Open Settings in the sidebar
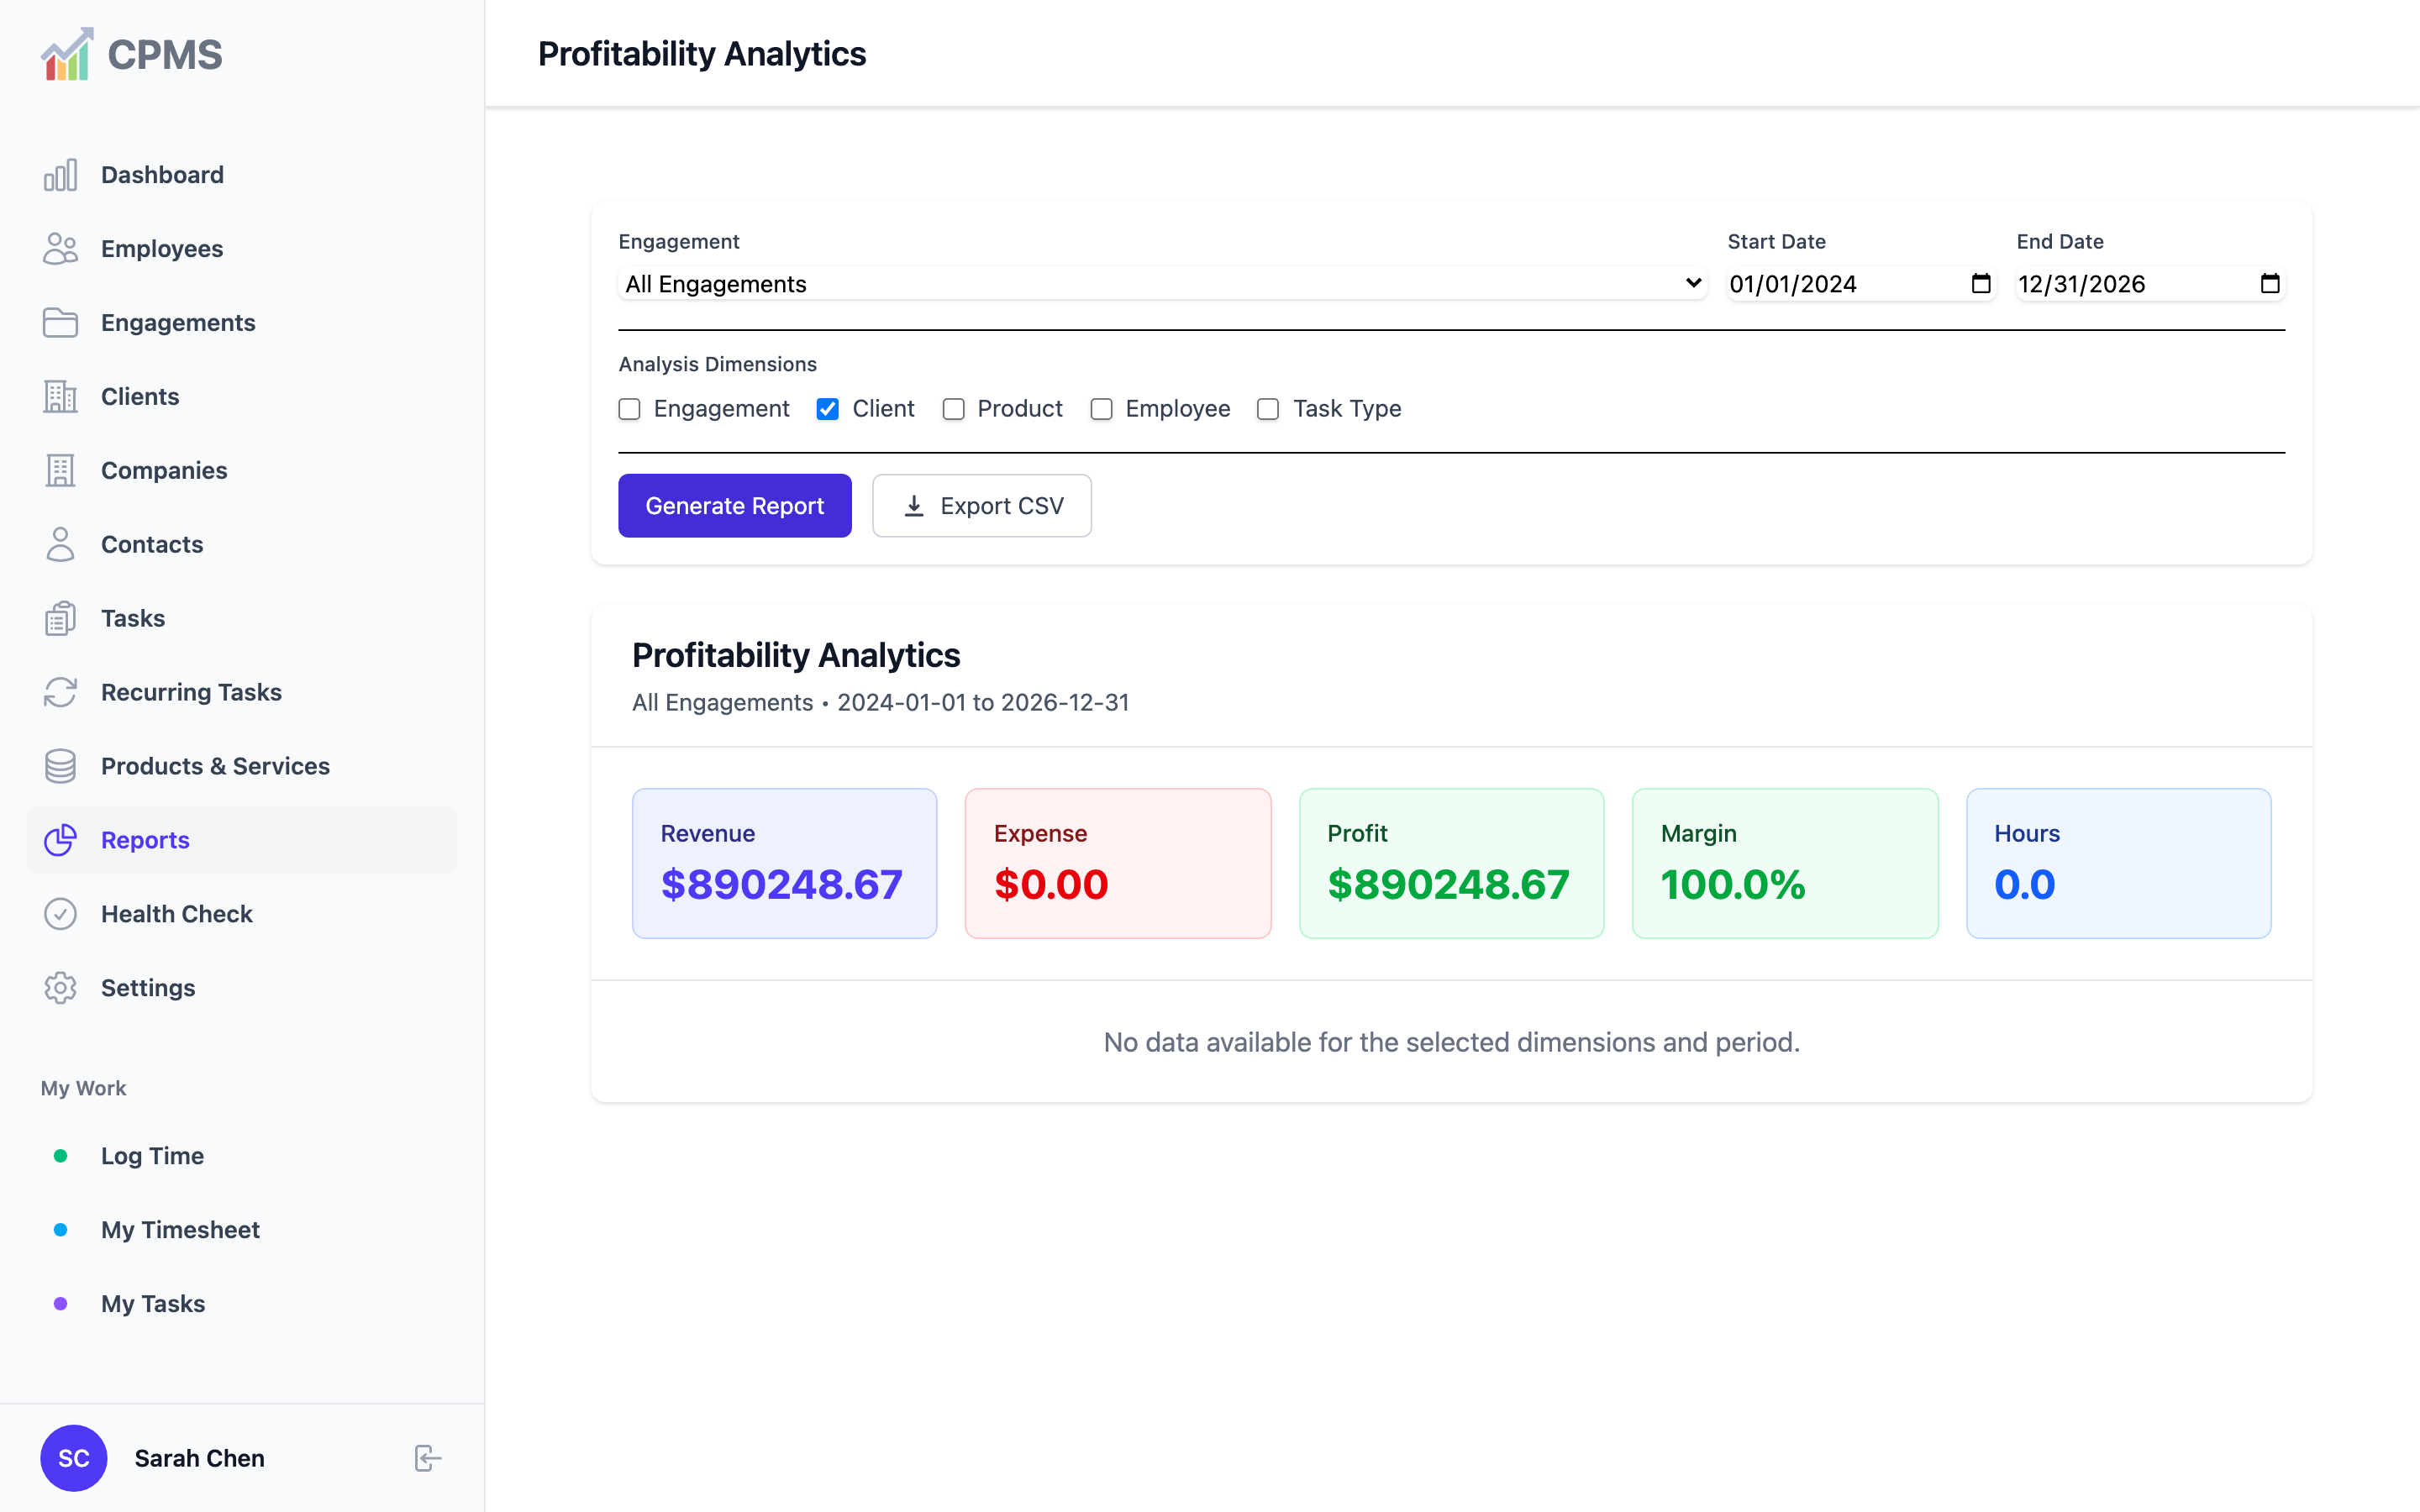This screenshot has width=2420, height=1512. tap(242, 989)
